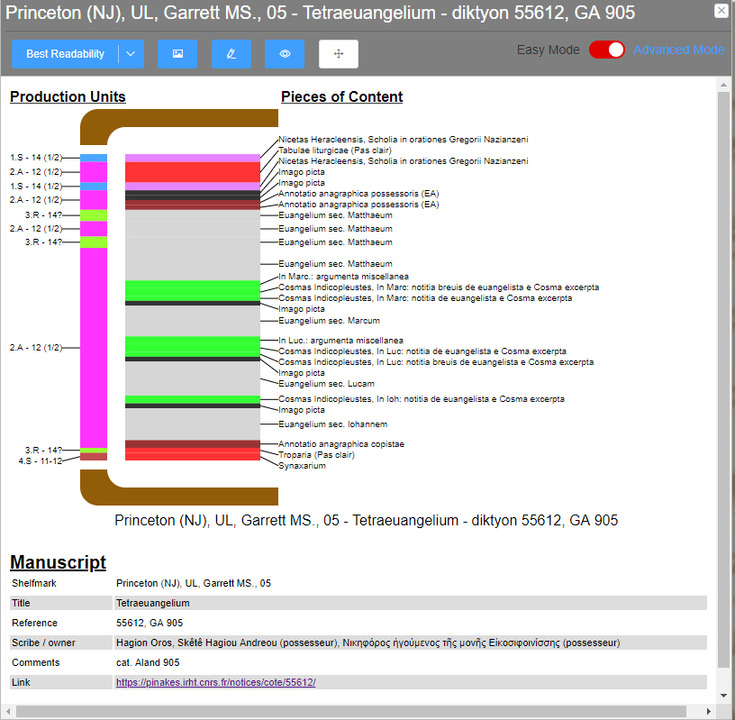Click the Easy Mode label
Image resolution: width=735 pixels, height=720 pixels.
pyautogui.click(x=548, y=50)
